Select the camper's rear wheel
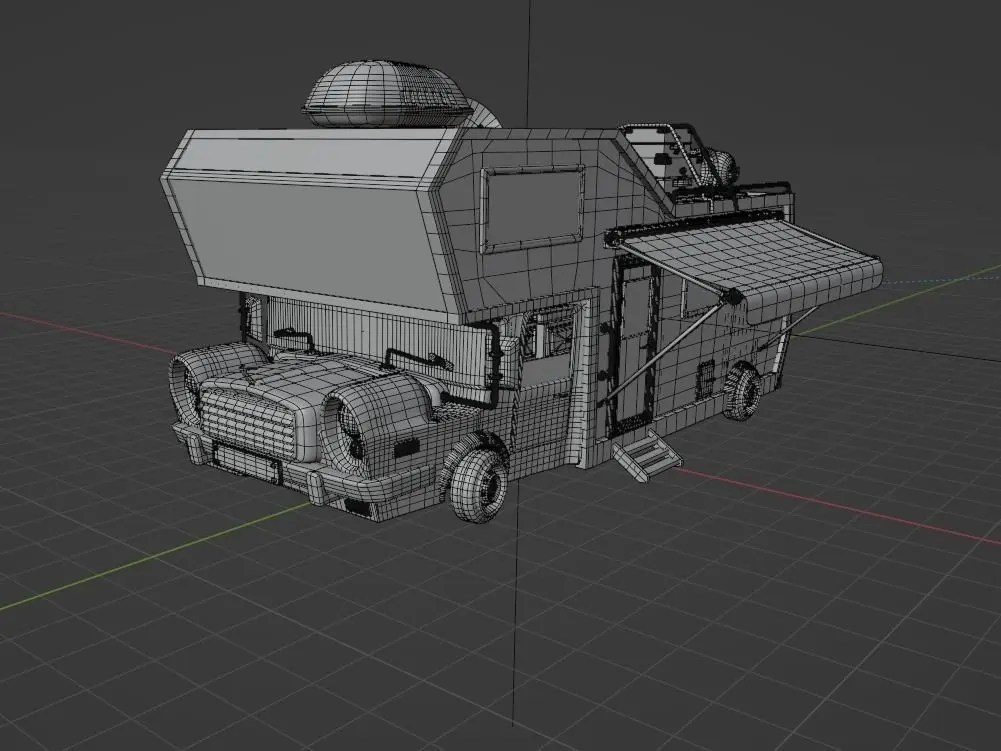The width and height of the screenshot is (1001, 751). tap(742, 392)
